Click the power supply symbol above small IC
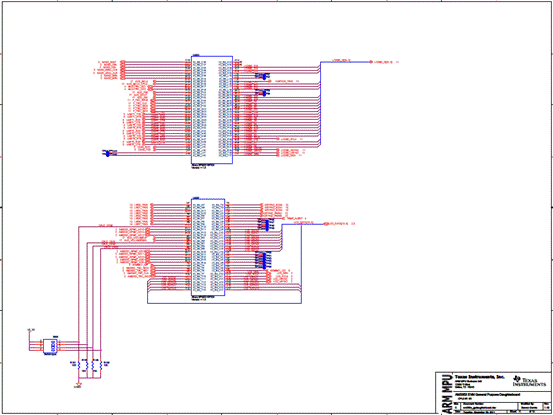This screenshot has height=415, width=553. coord(30,331)
